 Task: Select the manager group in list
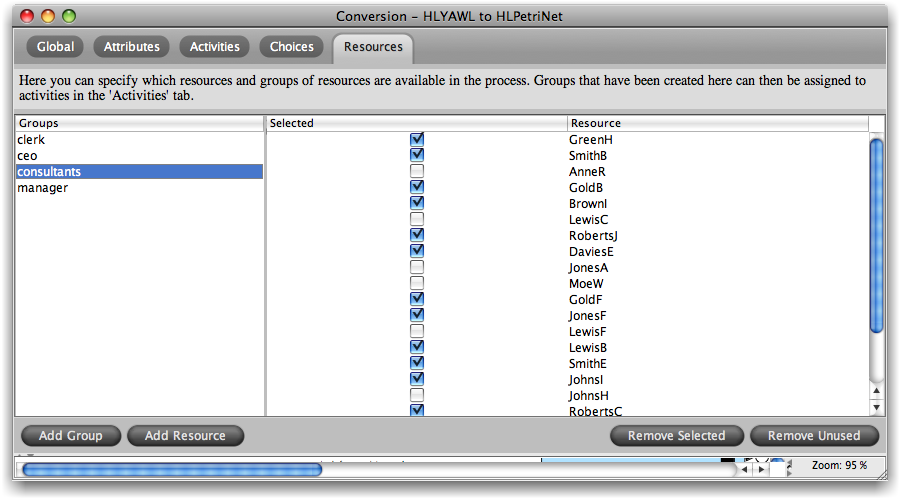(x=43, y=188)
